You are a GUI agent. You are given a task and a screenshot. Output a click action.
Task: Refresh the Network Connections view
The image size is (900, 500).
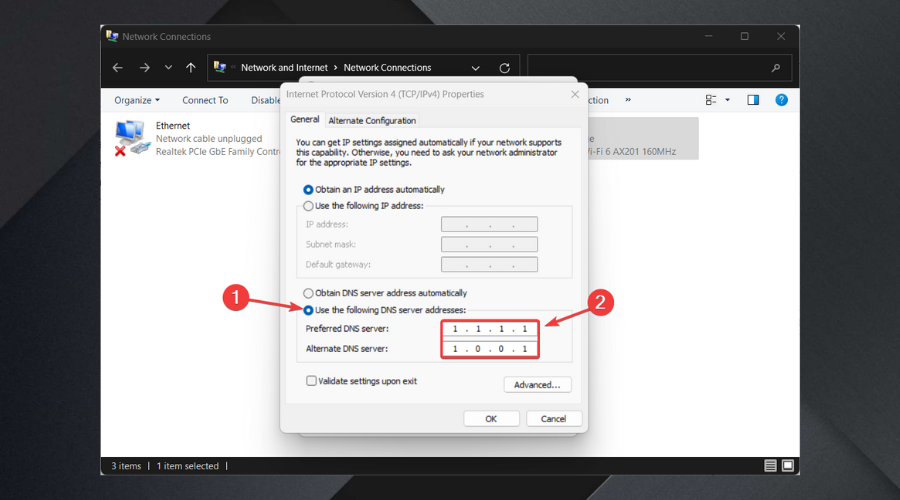pyautogui.click(x=505, y=68)
